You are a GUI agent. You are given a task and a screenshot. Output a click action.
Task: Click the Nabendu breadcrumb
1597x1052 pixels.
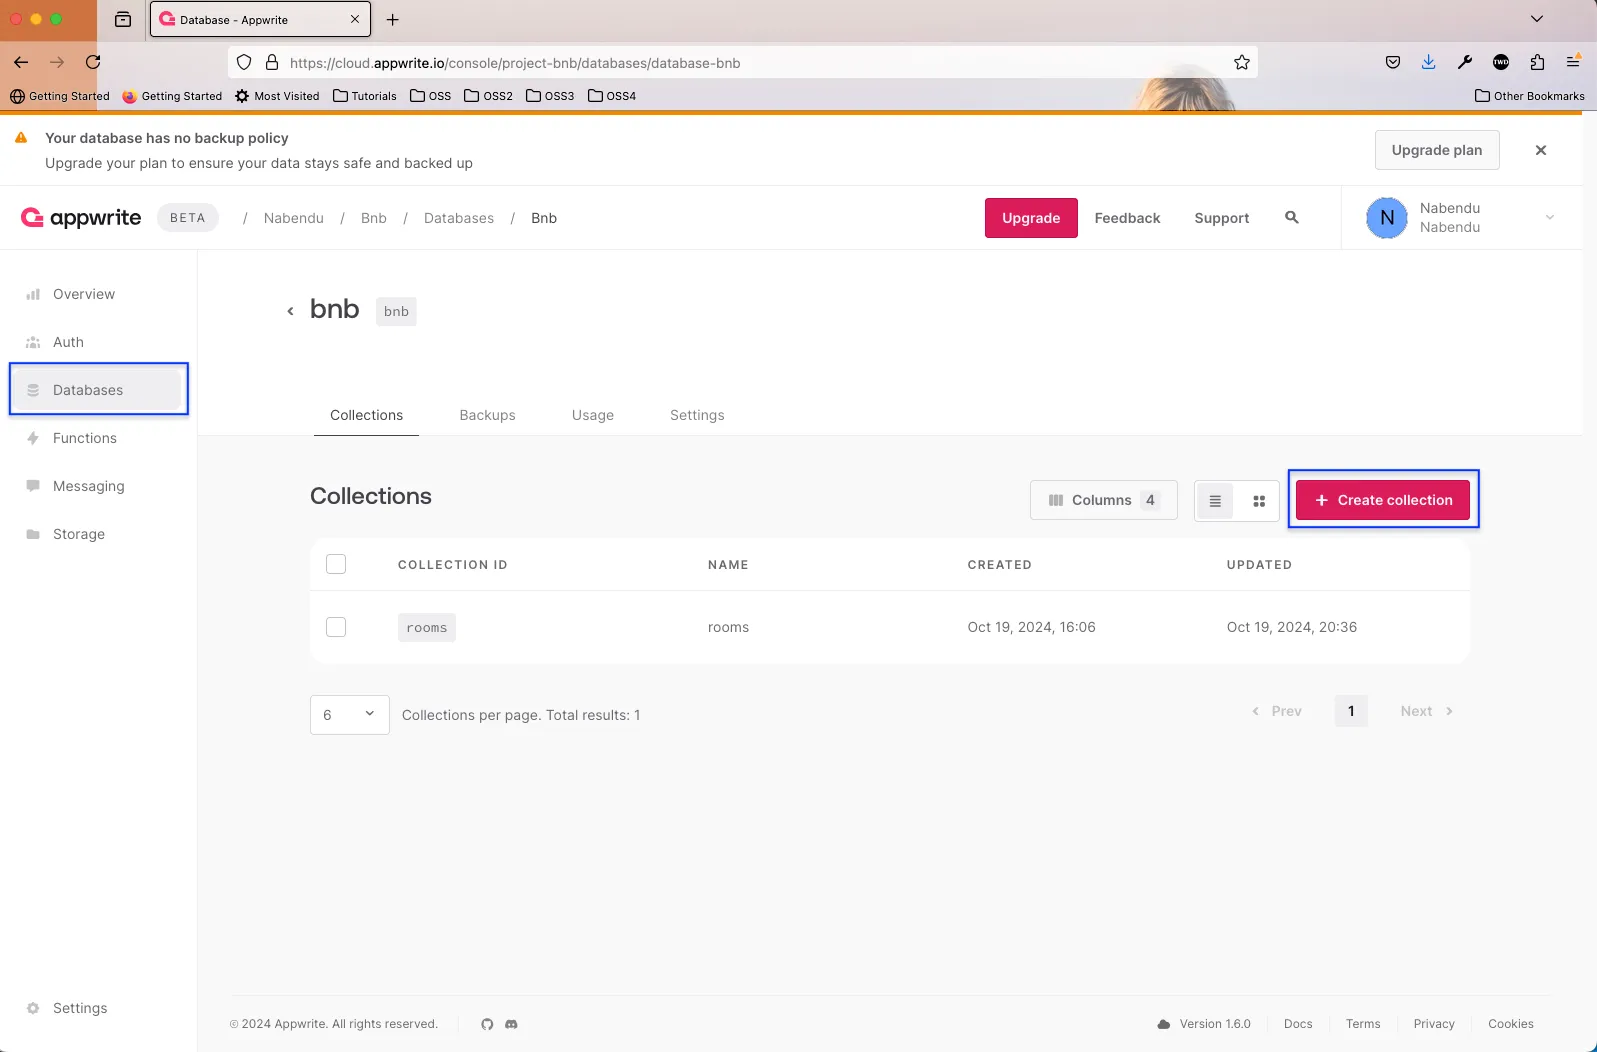pyautogui.click(x=294, y=218)
